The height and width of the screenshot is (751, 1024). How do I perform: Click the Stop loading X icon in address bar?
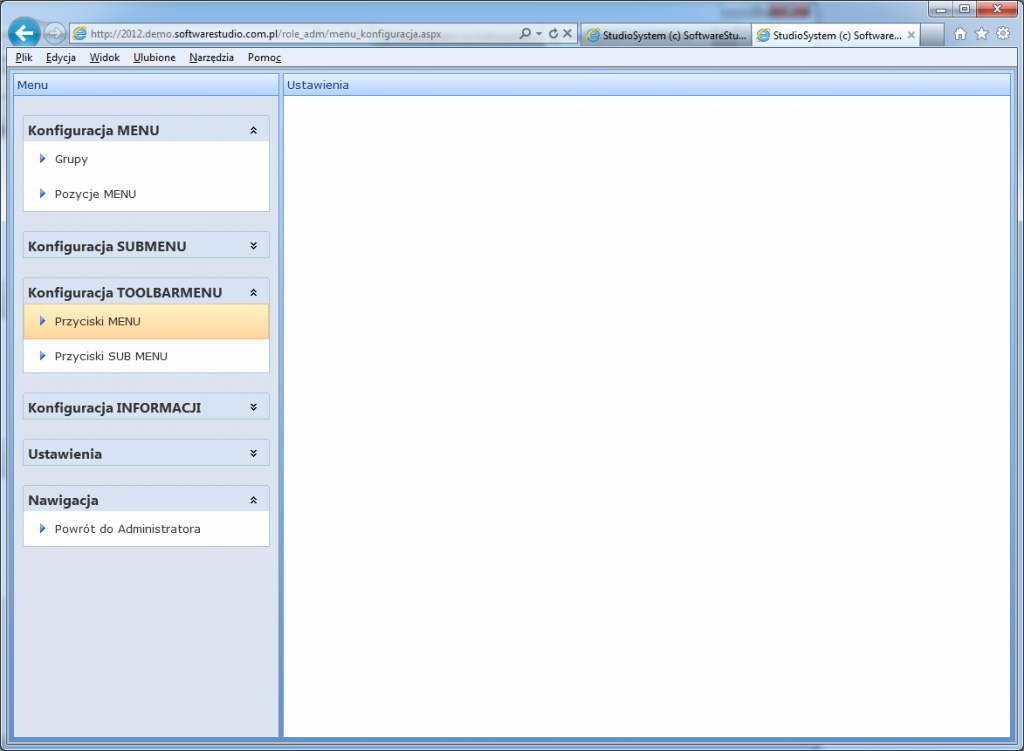tap(568, 34)
